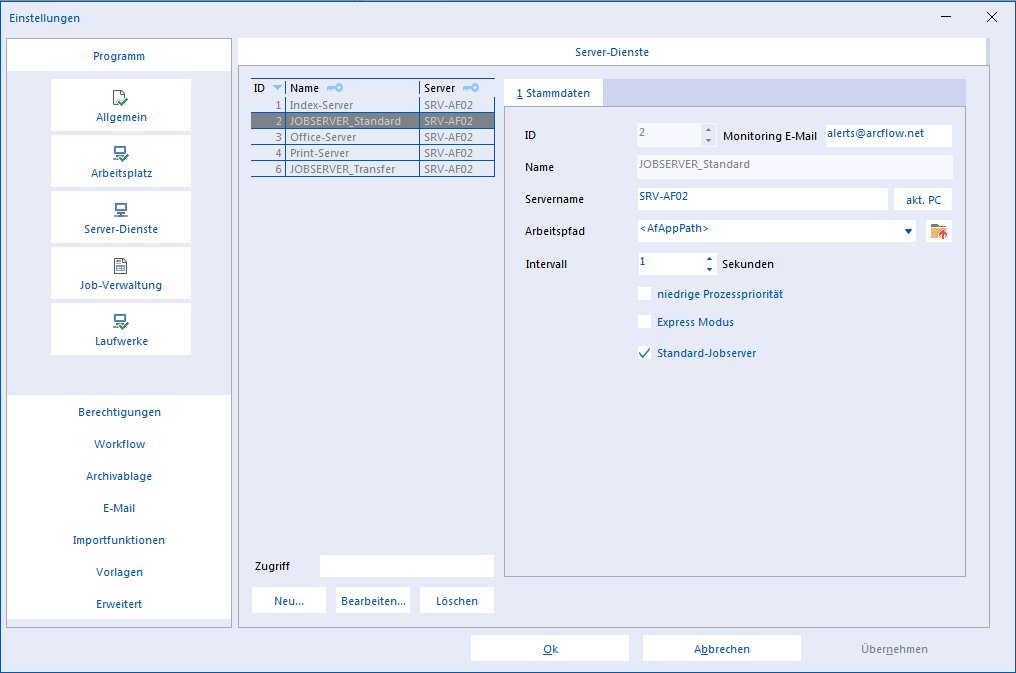Select the Arbeitsplatz icon in sidebar
The width and height of the screenshot is (1016, 673).
(121, 154)
